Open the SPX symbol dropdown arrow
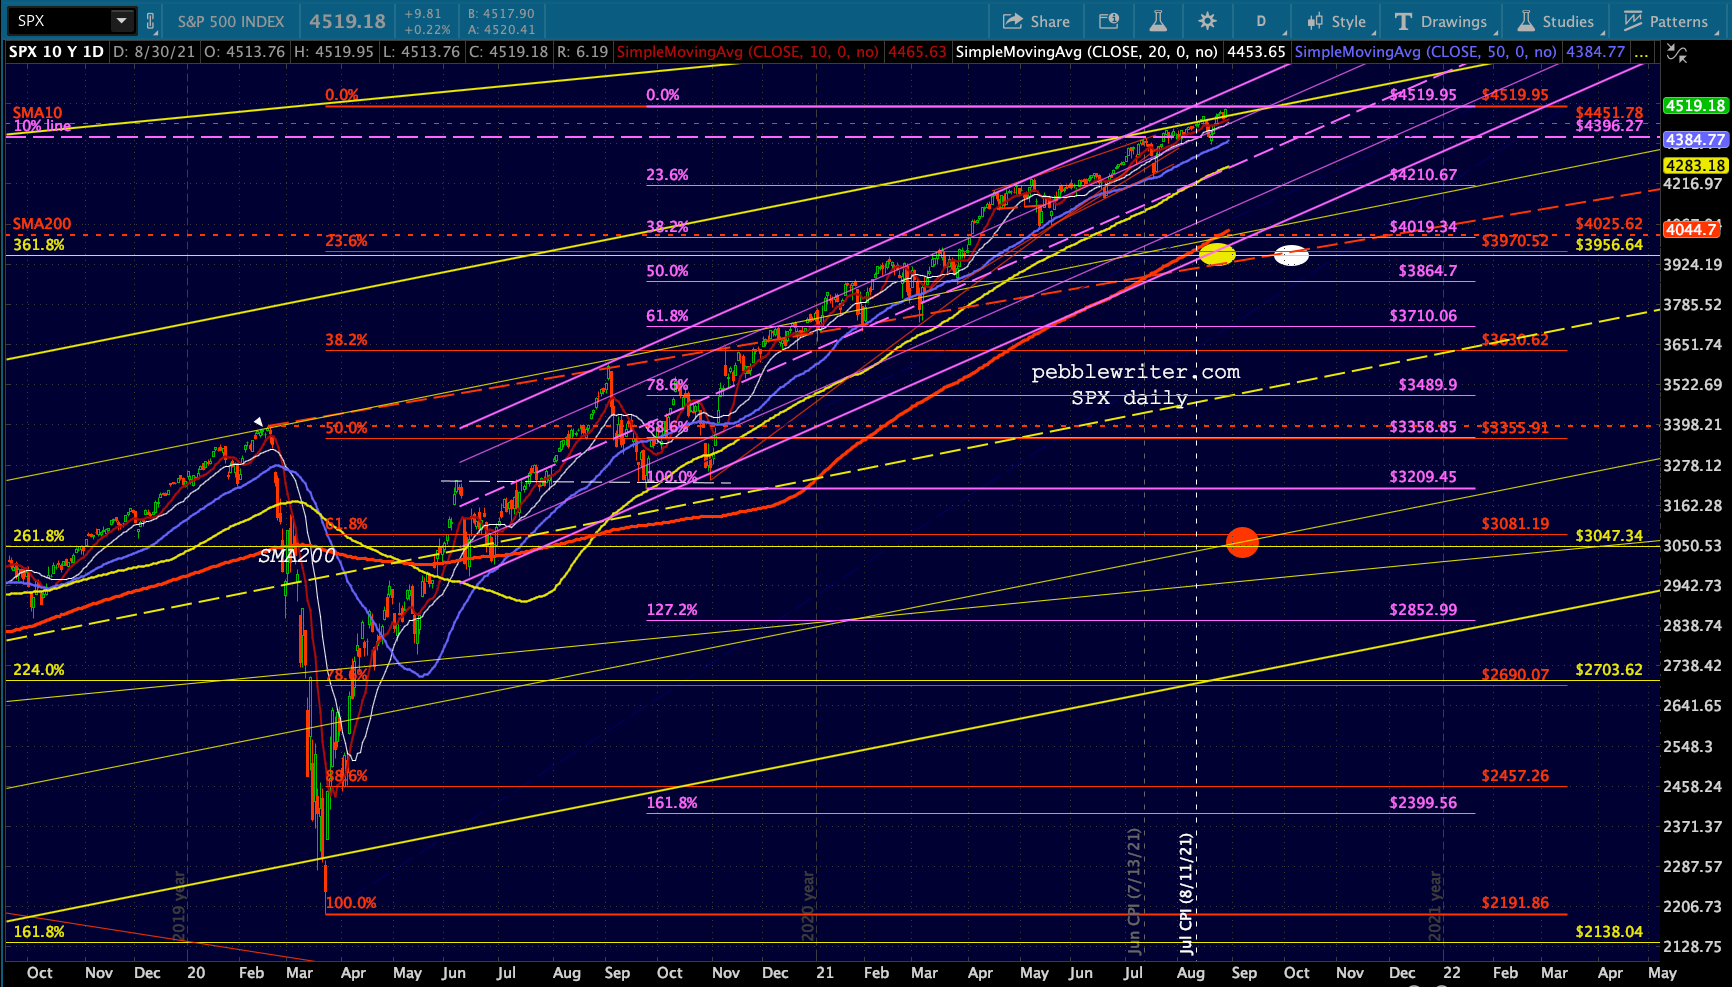1732x987 pixels. [121, 21]
